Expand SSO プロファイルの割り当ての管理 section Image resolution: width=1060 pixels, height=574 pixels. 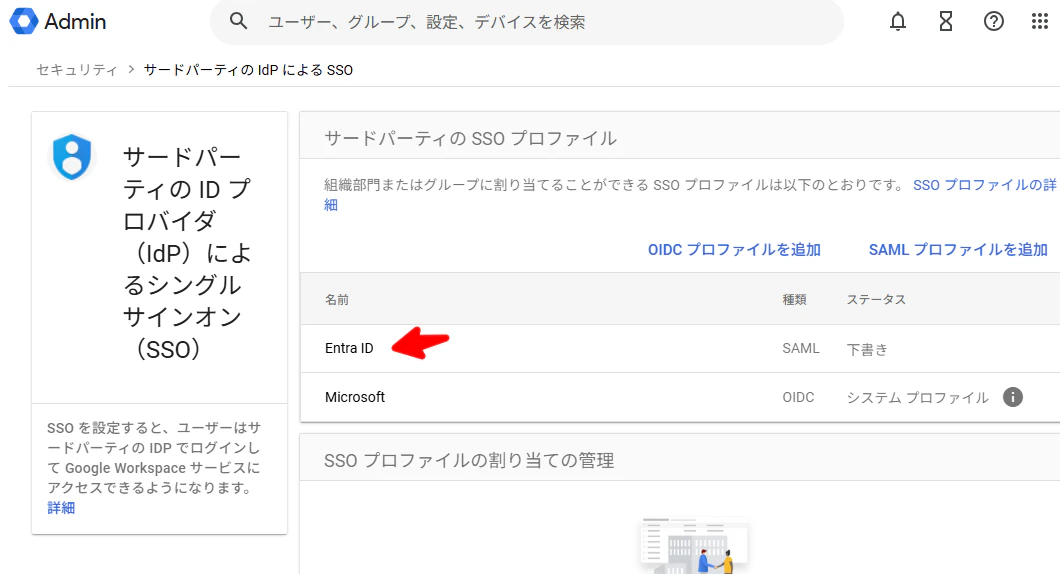pyautogui.click(x=469, y=460)
